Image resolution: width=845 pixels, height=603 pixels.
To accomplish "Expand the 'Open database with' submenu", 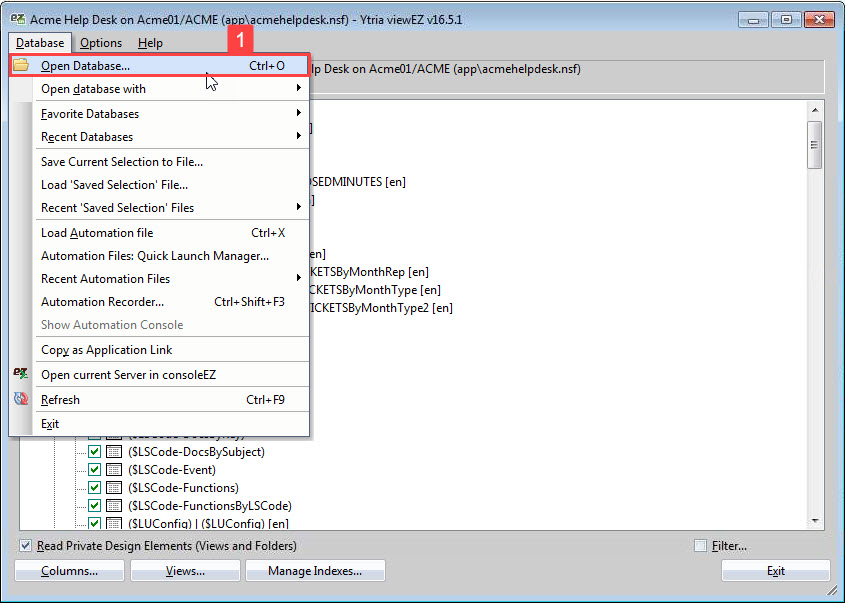I will (x=150, y=88).
